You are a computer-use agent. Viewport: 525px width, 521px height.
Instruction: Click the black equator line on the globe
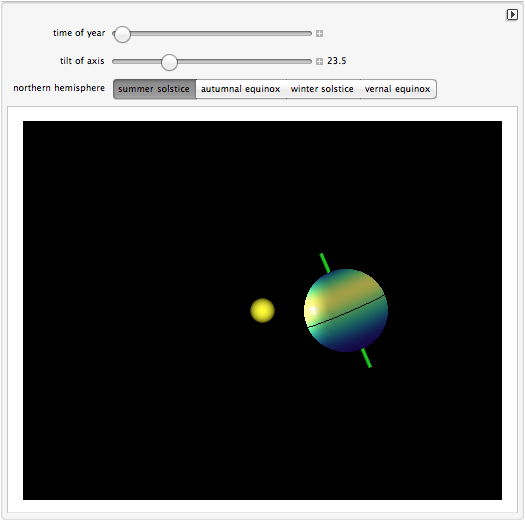(x=346, y=311)
